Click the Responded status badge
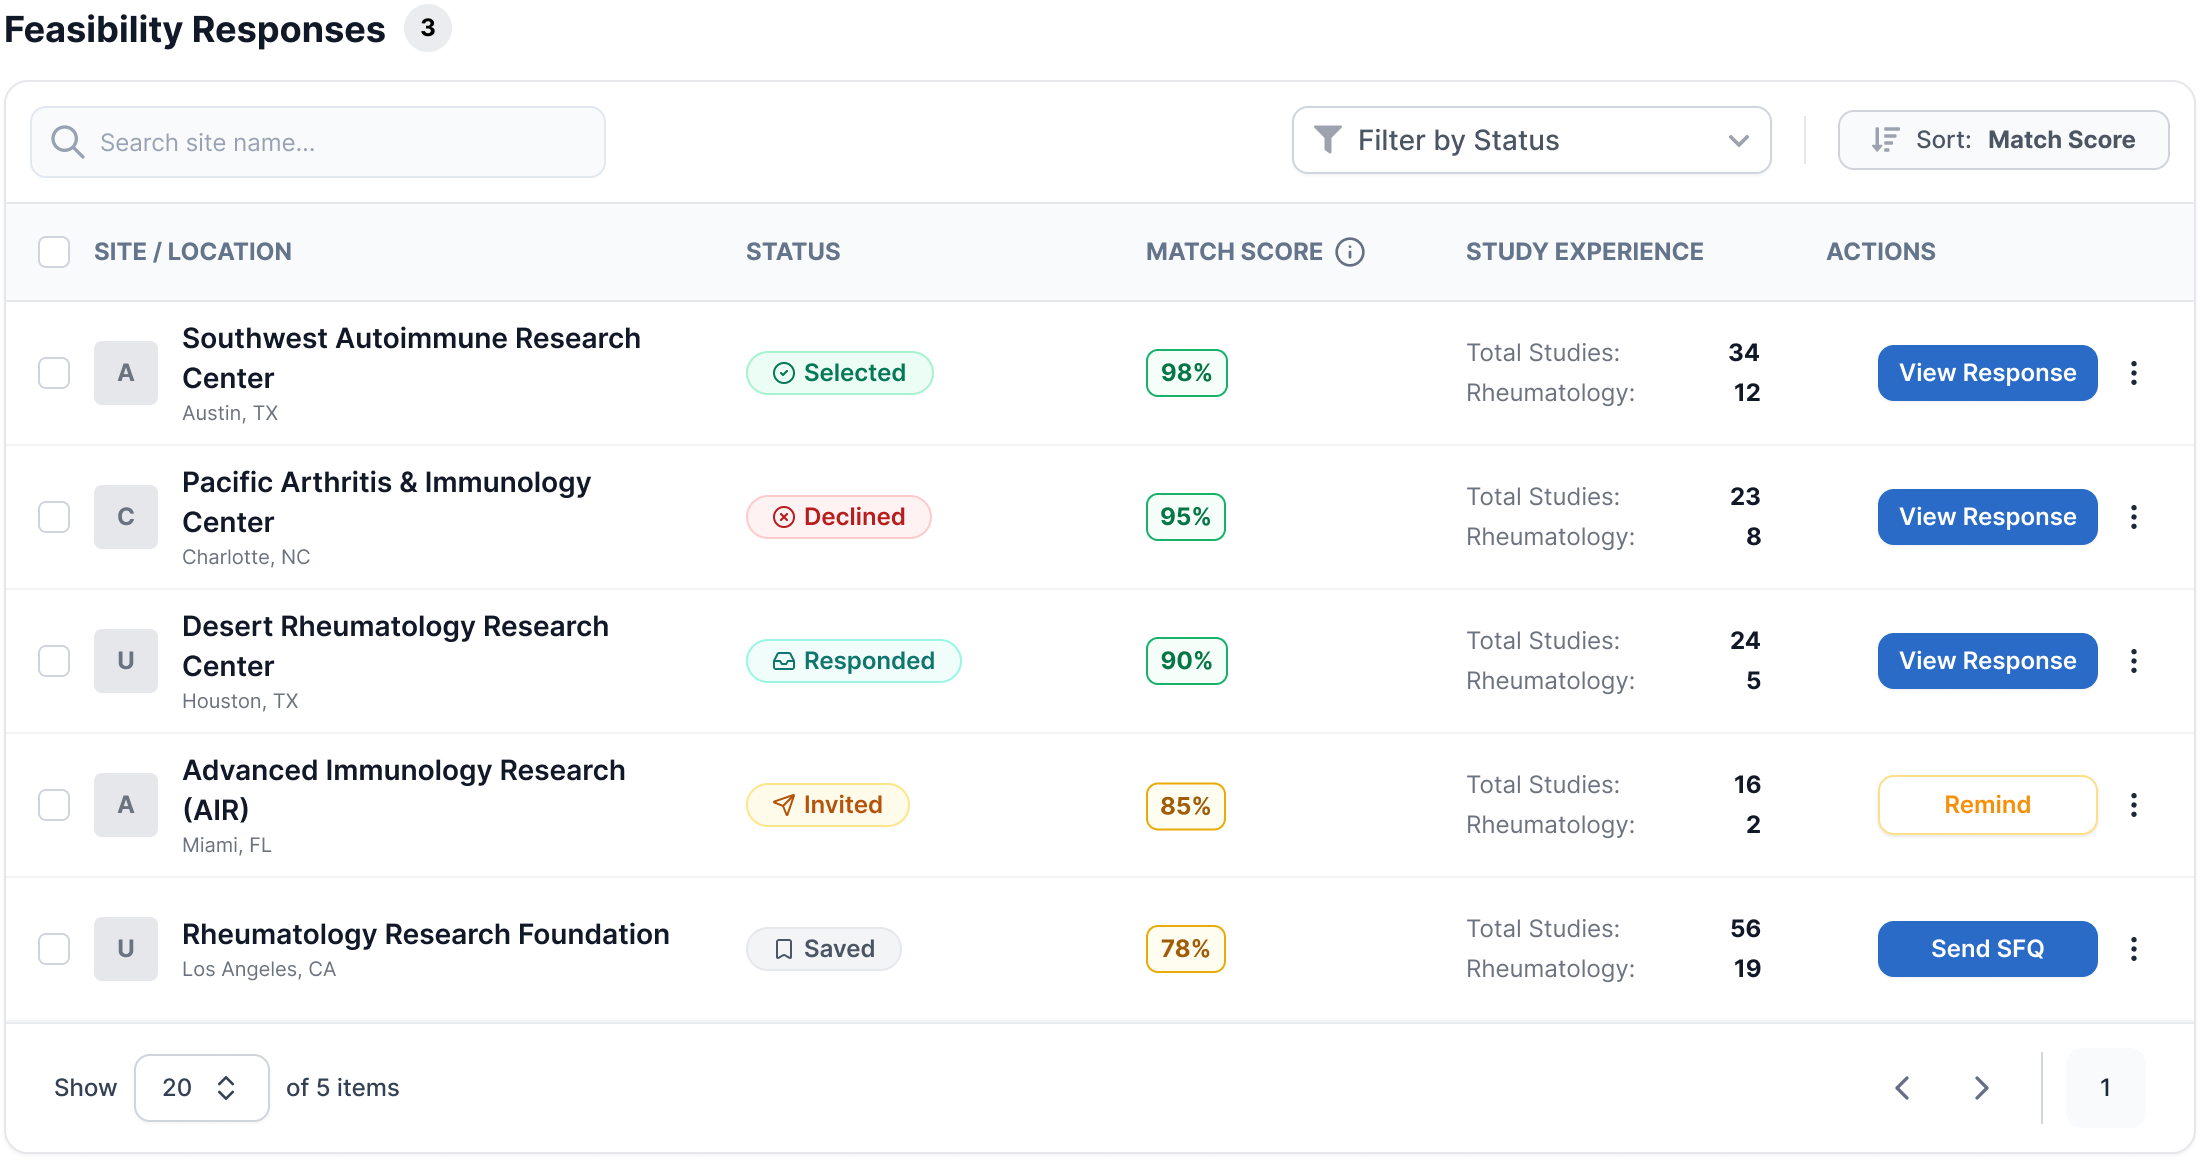2200x1160 pixels. tap(854, 661)
